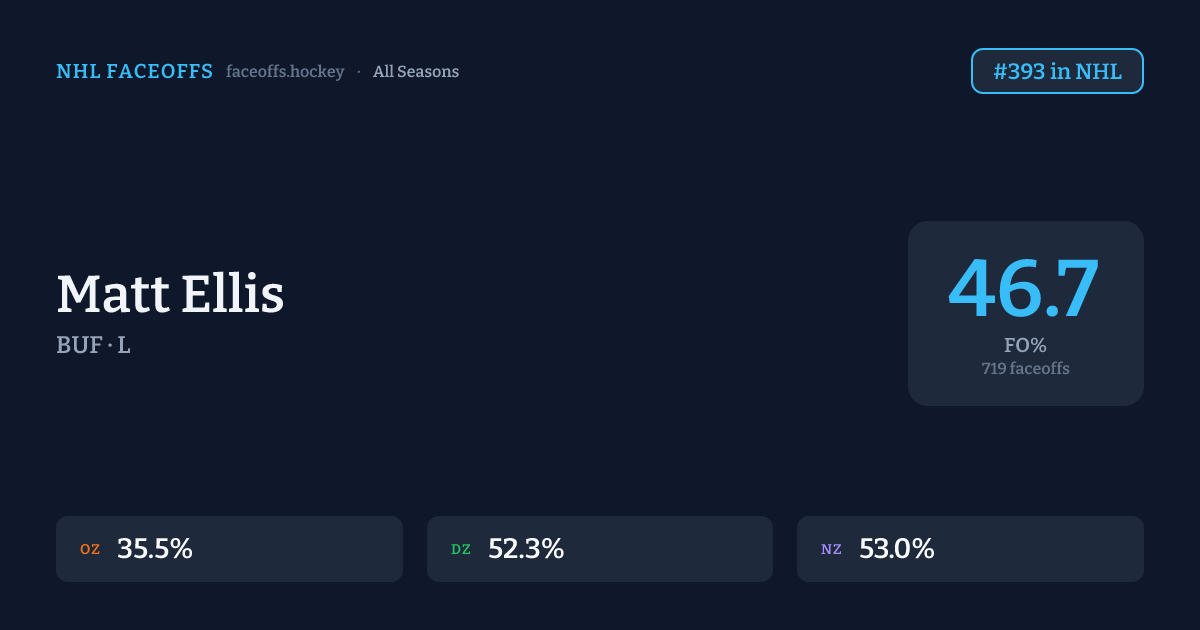This screenshot has width=1200, height=630.
Task: Click the dot separator before All Seasons
Action: click(359, 72)
